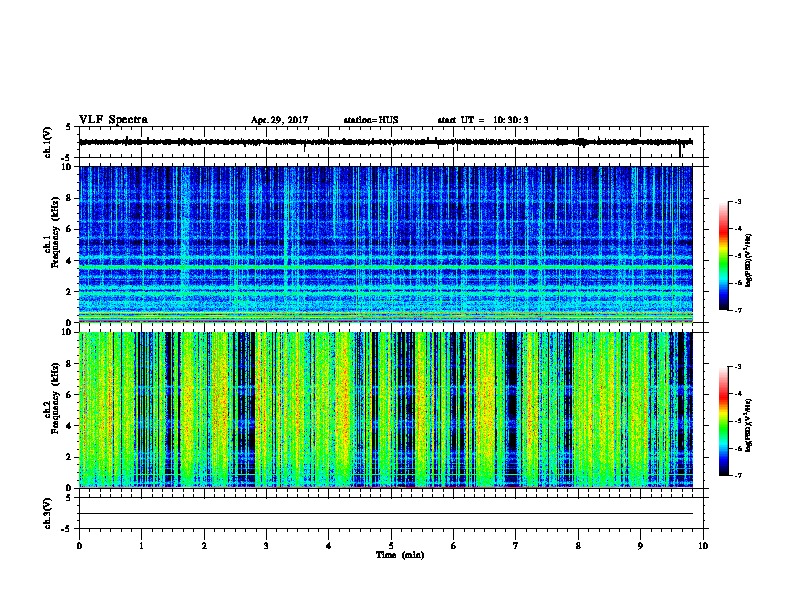Click the "Time (min)" x-axis label
This screenshot has height=612, width=792.
[400, 555]
